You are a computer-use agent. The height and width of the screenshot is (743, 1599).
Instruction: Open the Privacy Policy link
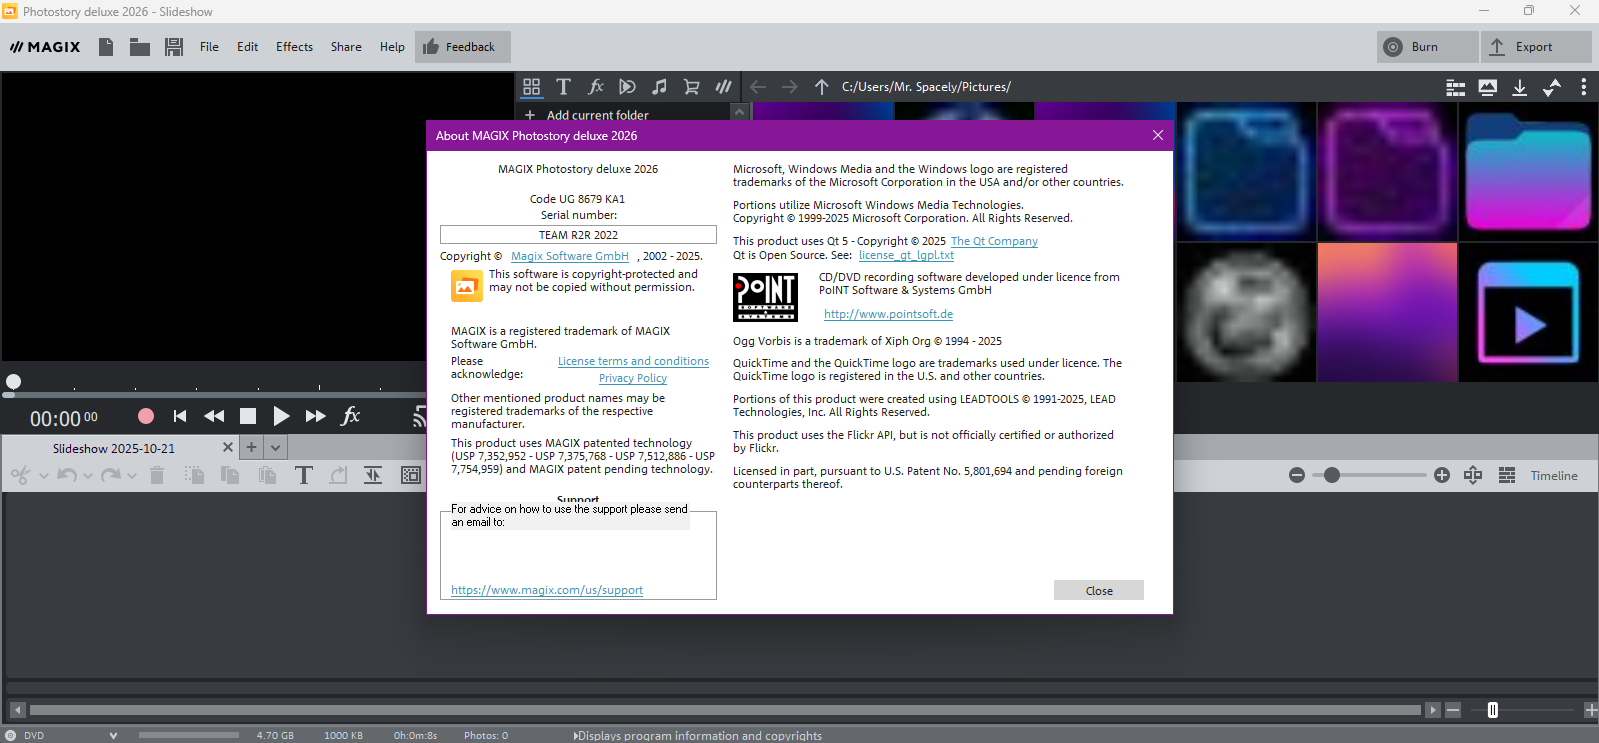(633, 378)
